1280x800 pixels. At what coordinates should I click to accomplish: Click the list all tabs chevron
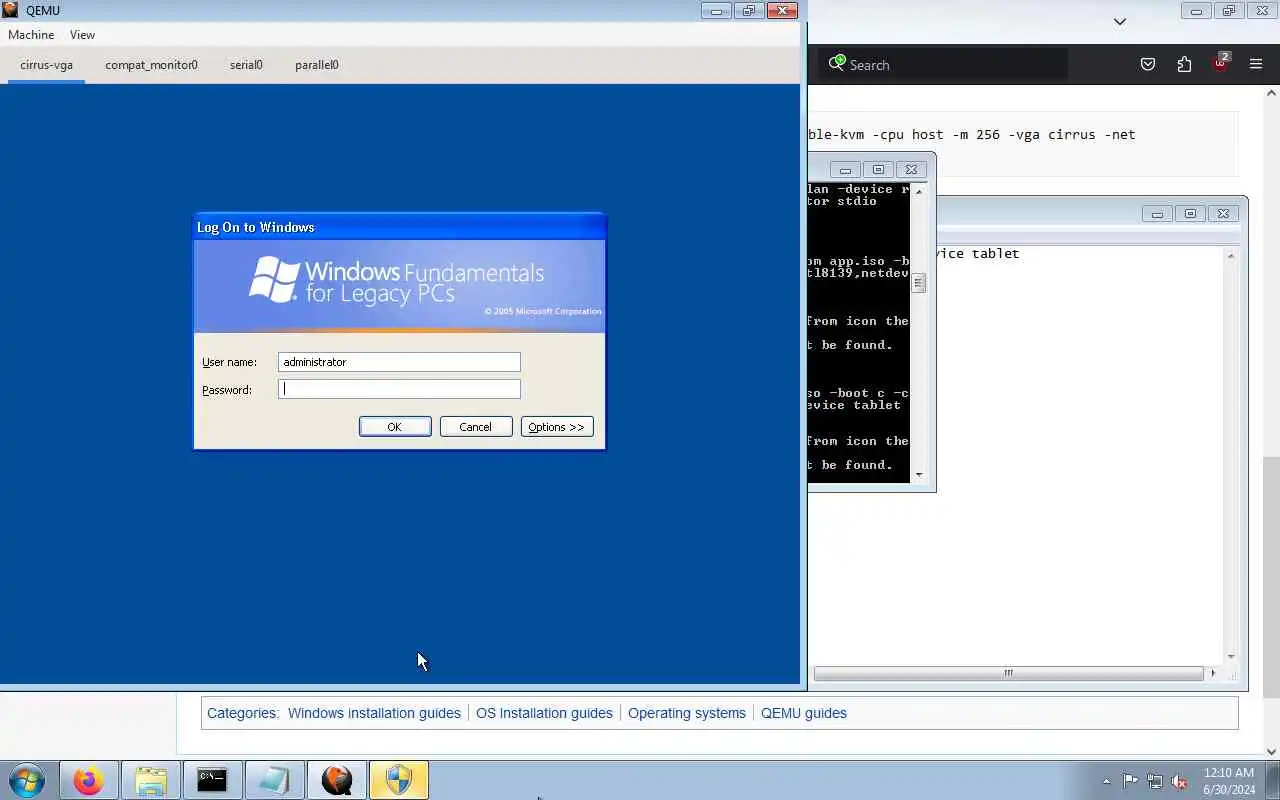(x=1120, y=21)
